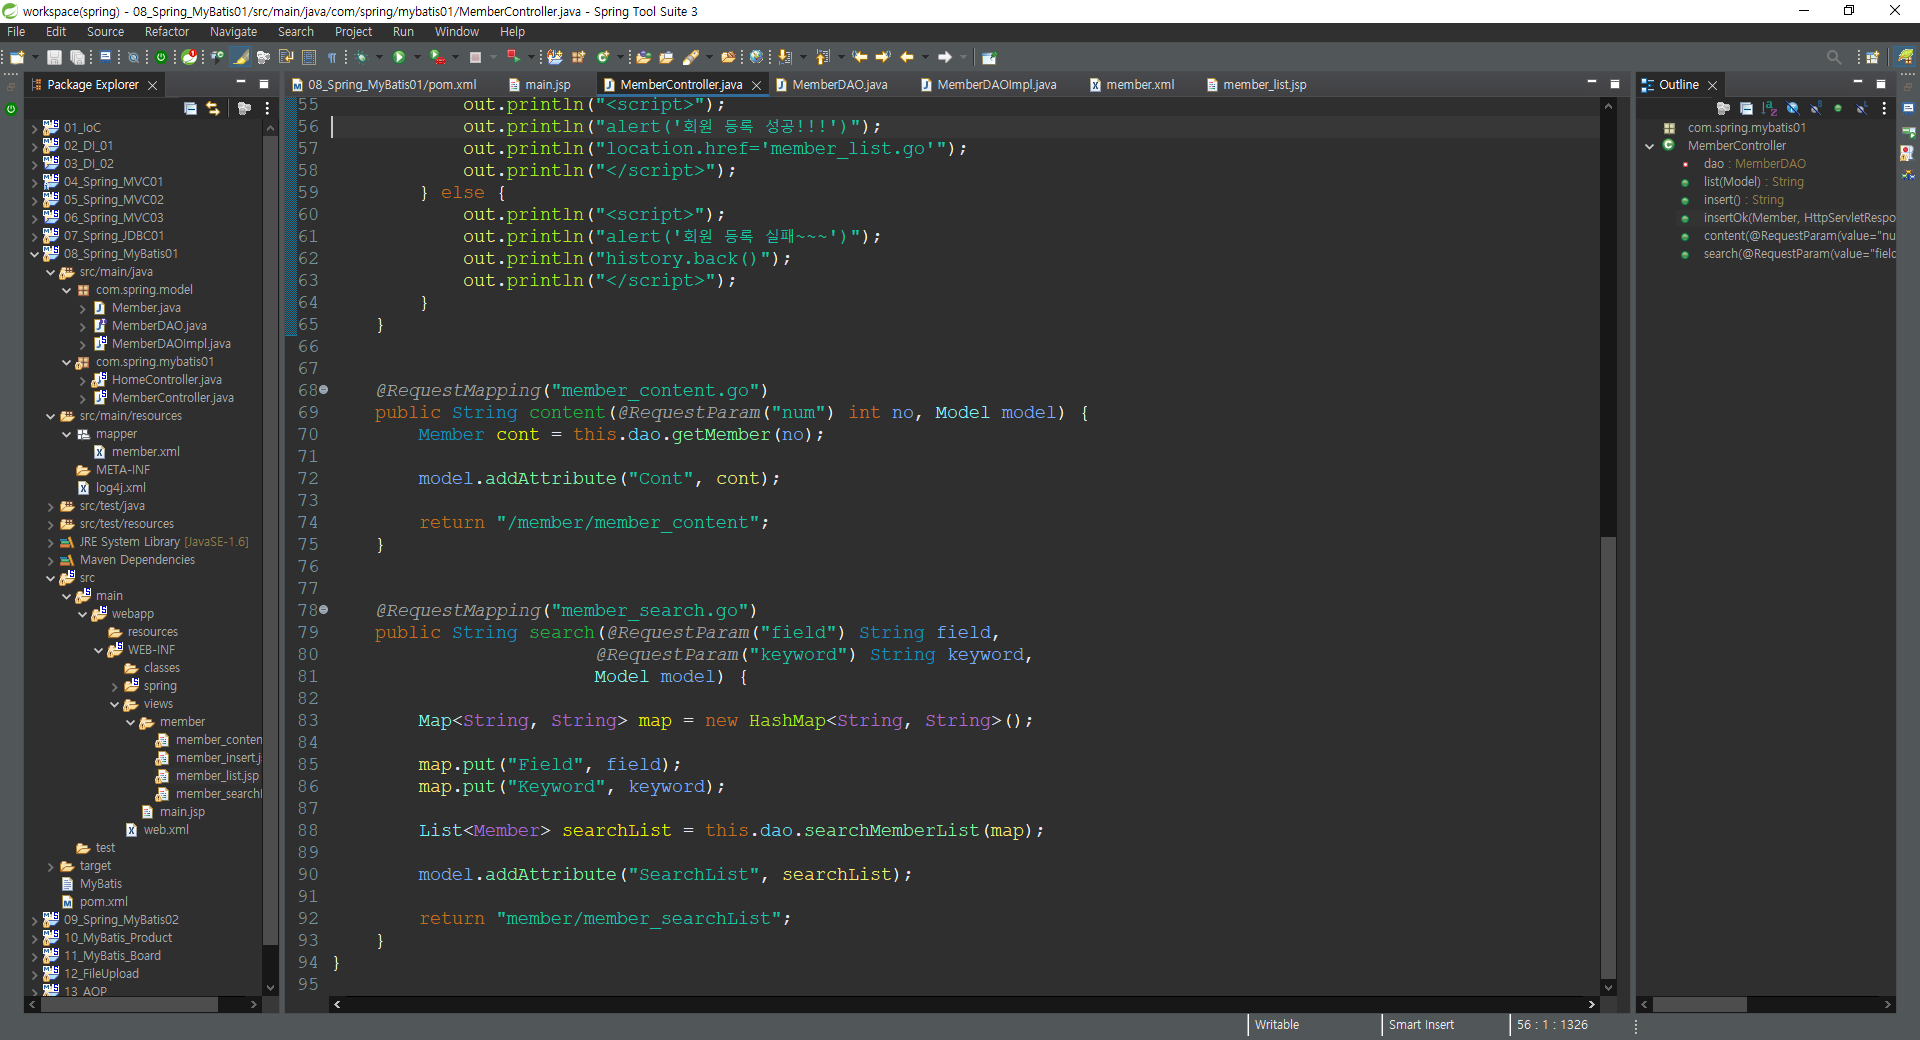This screenshot has height=1040, width=1920.
Task: Click the Save toolbar icon
Action: pos(55,57)
